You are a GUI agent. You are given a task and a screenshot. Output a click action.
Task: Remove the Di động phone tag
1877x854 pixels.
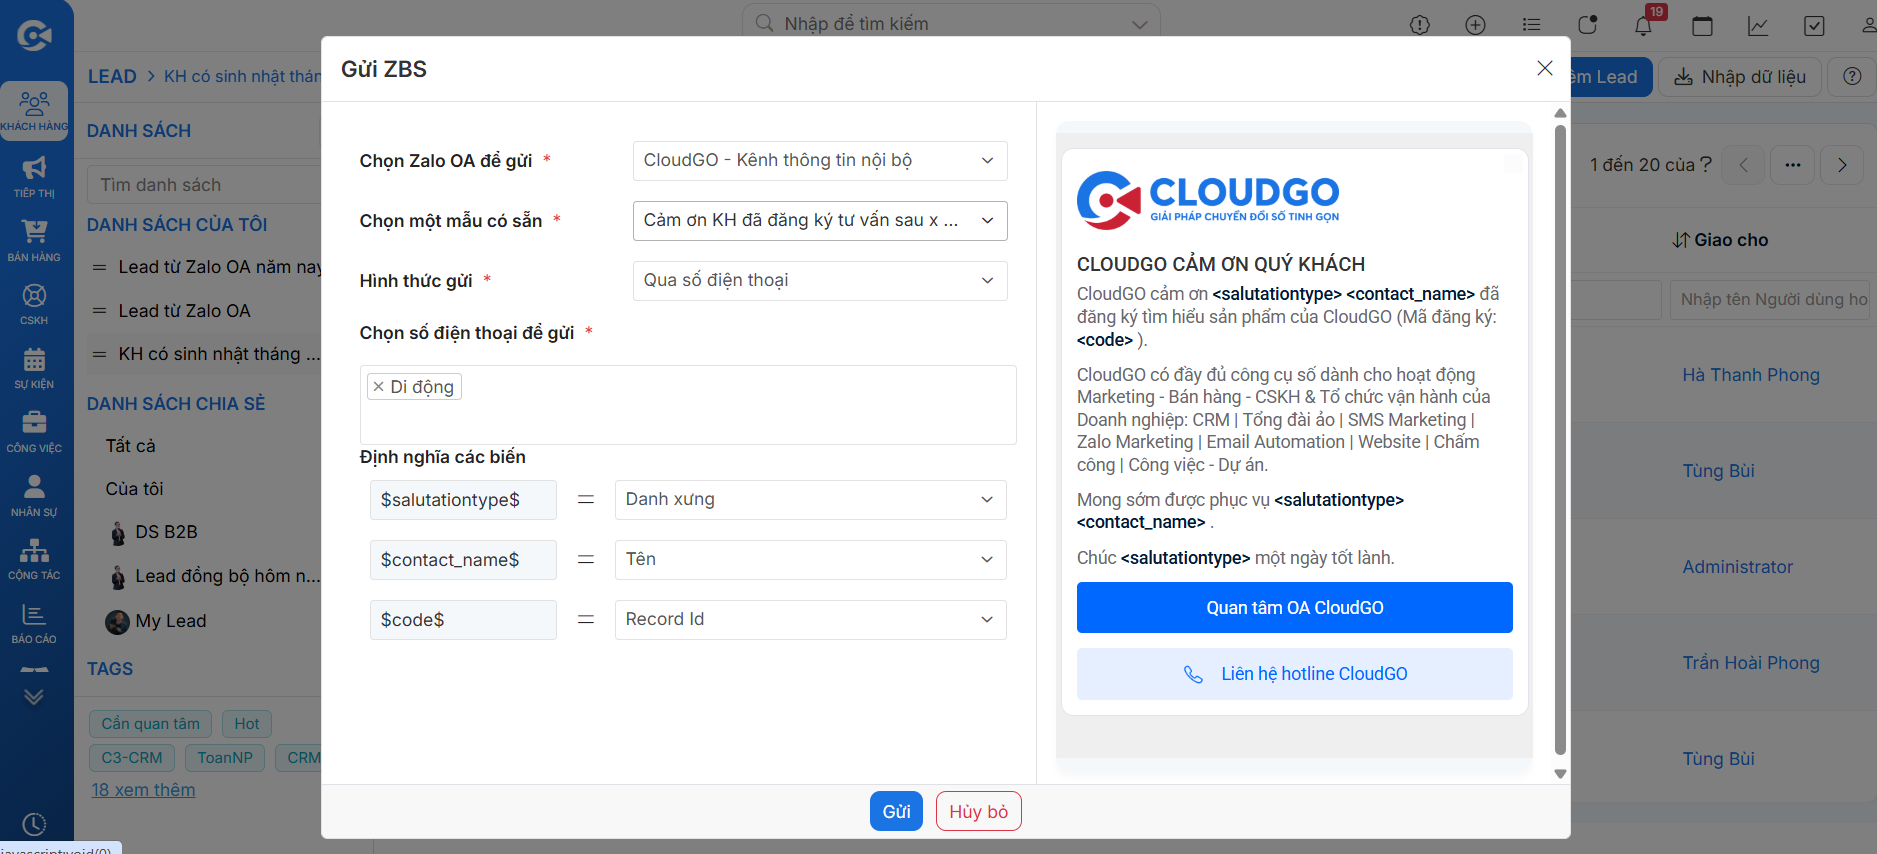click(378, 387)
